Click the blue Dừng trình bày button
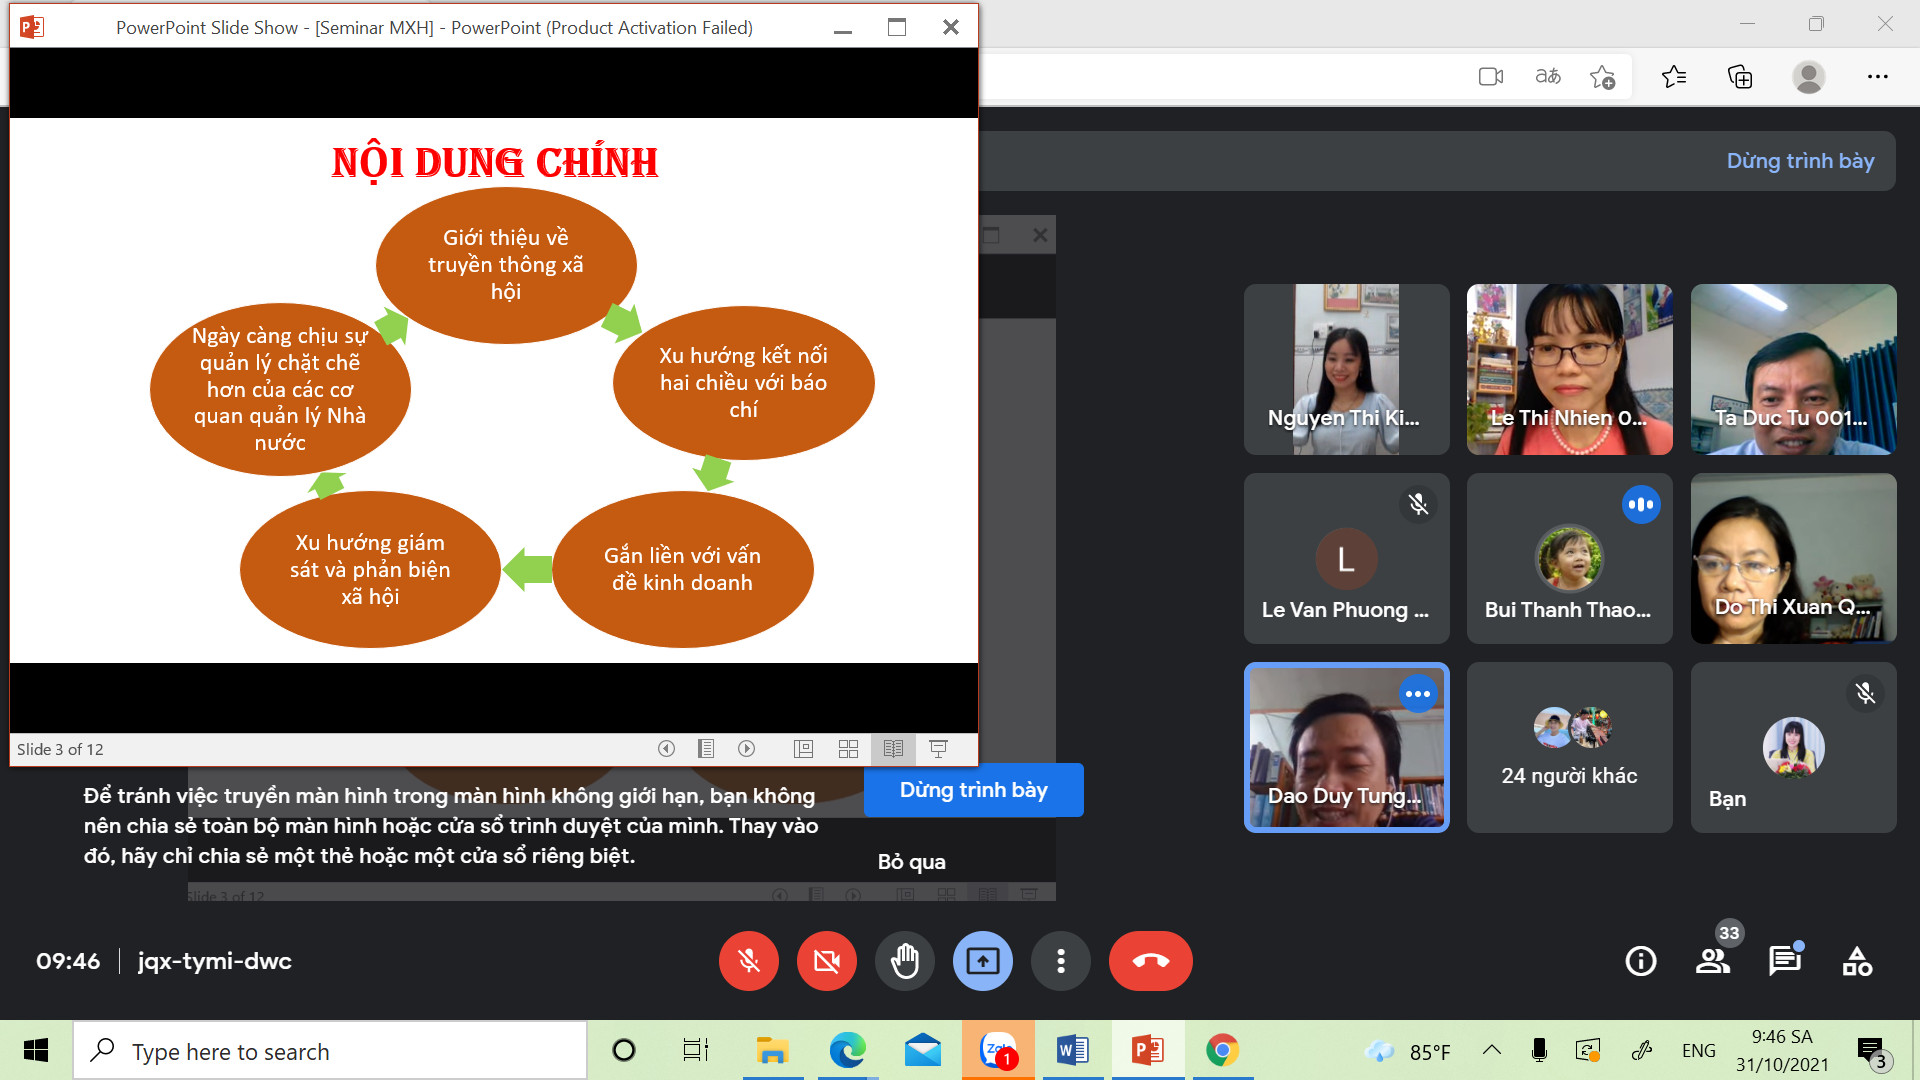Viewport: 1920px width, 1080px height. (973, 790)
